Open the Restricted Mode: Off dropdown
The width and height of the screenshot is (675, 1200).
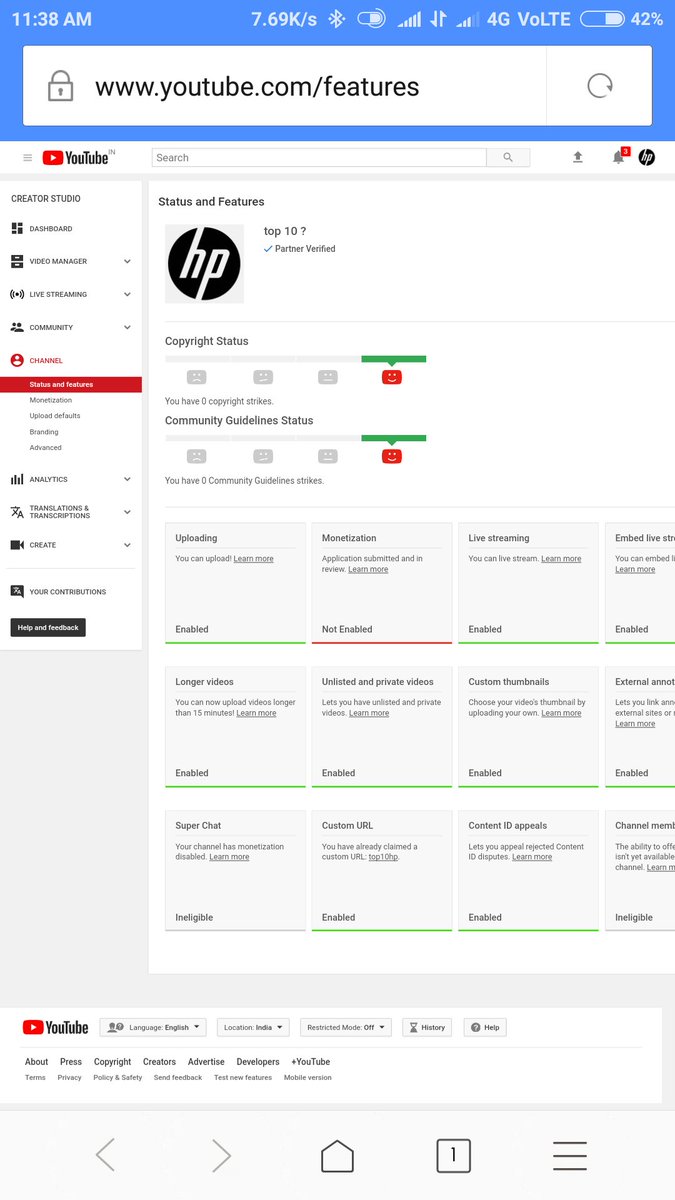pos(346,1027)
